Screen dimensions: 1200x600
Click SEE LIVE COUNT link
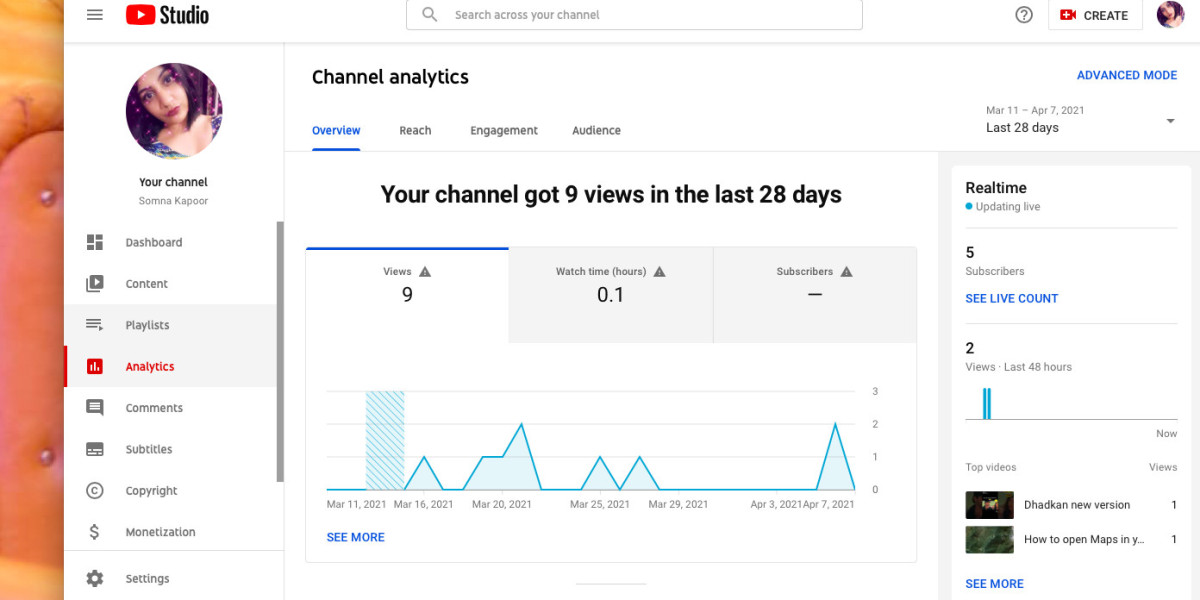click(1011, 298)
